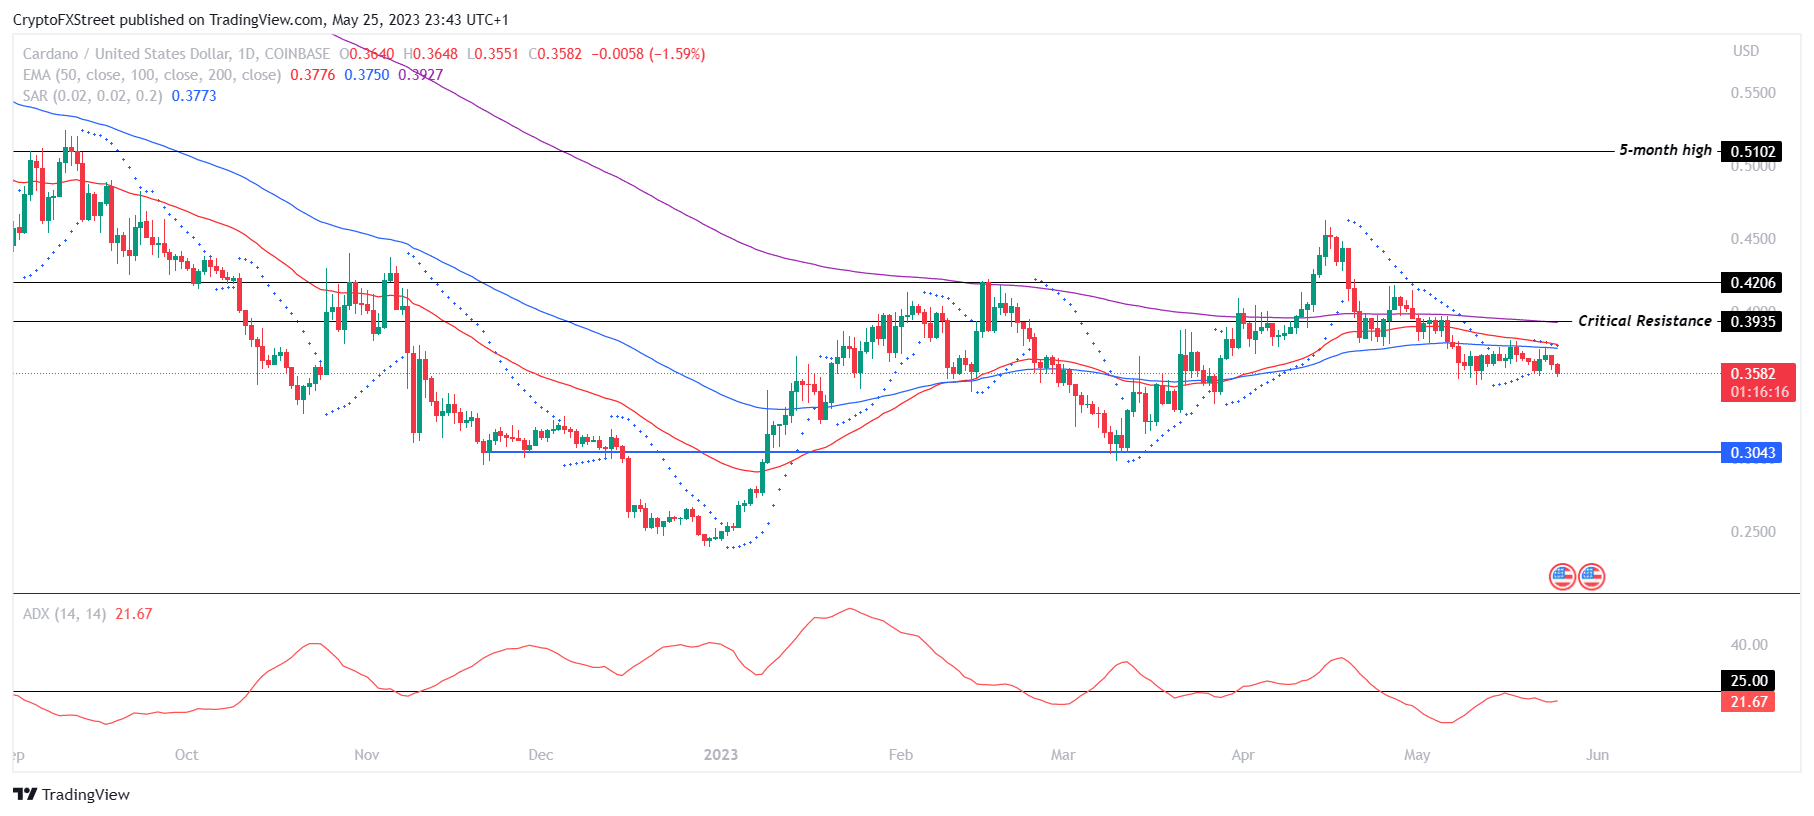Click the current price label 0.3582
The image size is (1814, 816).
[1753, 374]
